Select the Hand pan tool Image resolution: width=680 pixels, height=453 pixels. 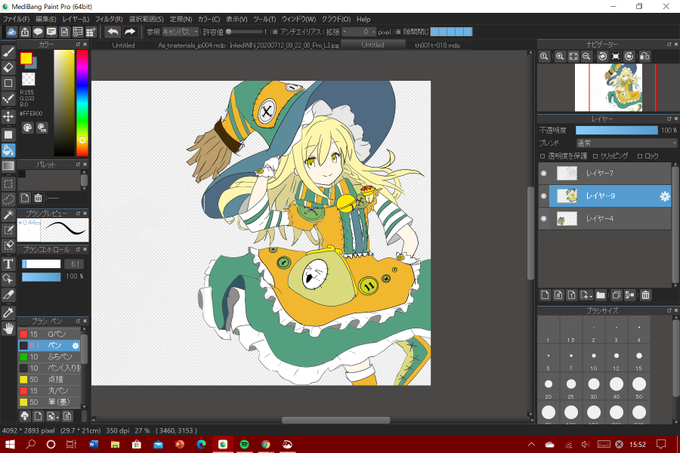click(x=8, y=328)
